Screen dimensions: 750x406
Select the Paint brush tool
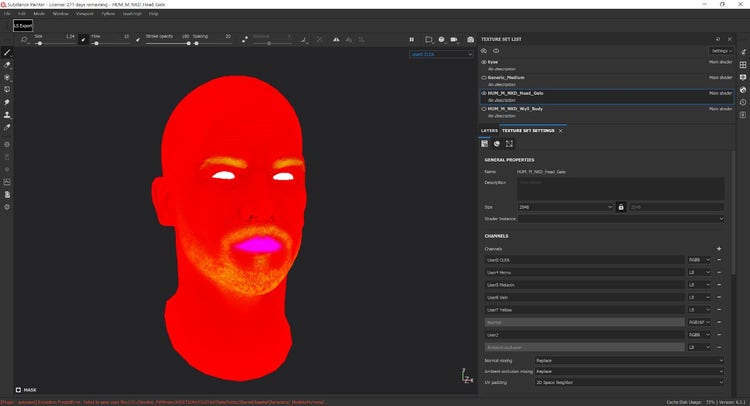pyautogui.click(x=7, y=52)
